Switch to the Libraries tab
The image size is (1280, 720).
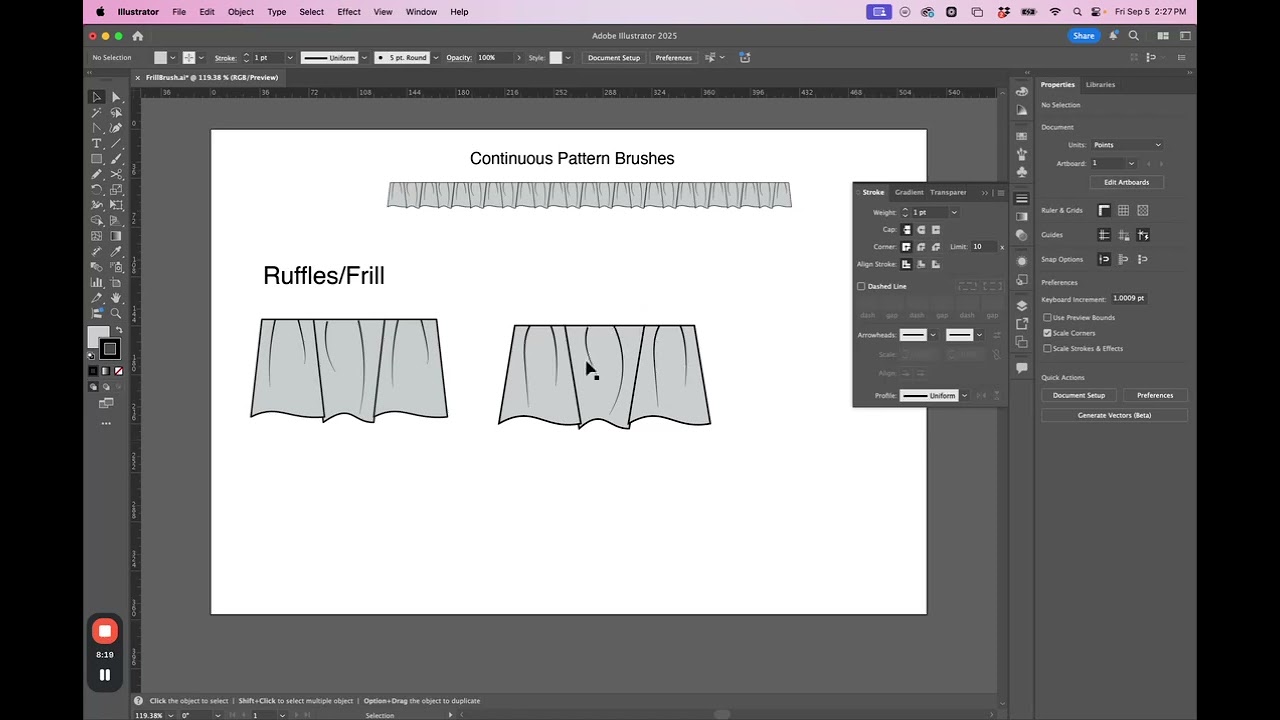click(1100, 85)
